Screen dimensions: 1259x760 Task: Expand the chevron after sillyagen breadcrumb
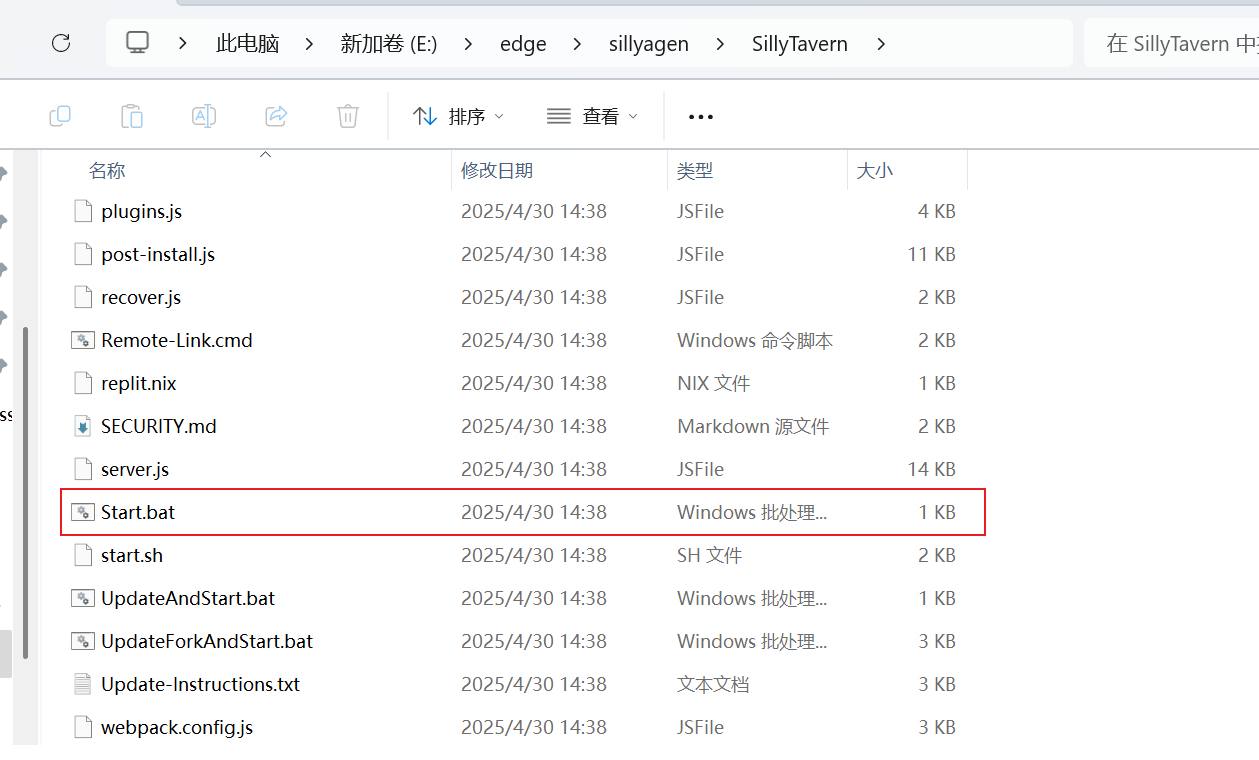tap(720, 44)
